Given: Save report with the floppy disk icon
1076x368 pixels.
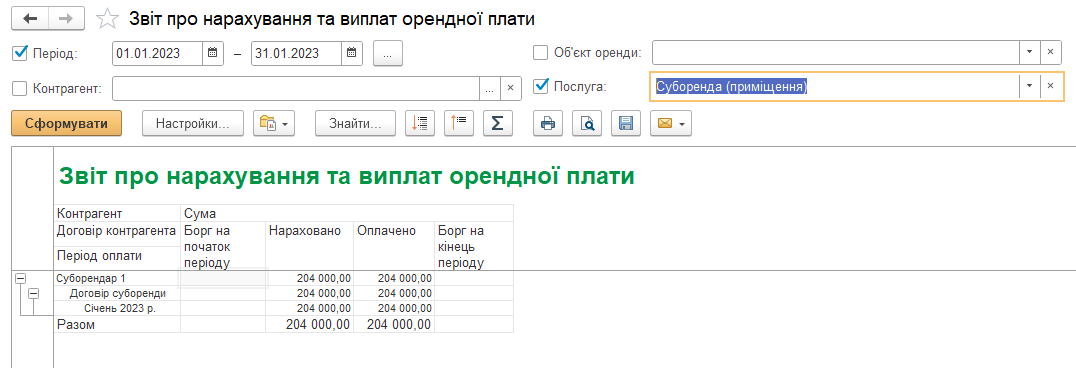Looking at the screenshot, I should coord(626,124).
